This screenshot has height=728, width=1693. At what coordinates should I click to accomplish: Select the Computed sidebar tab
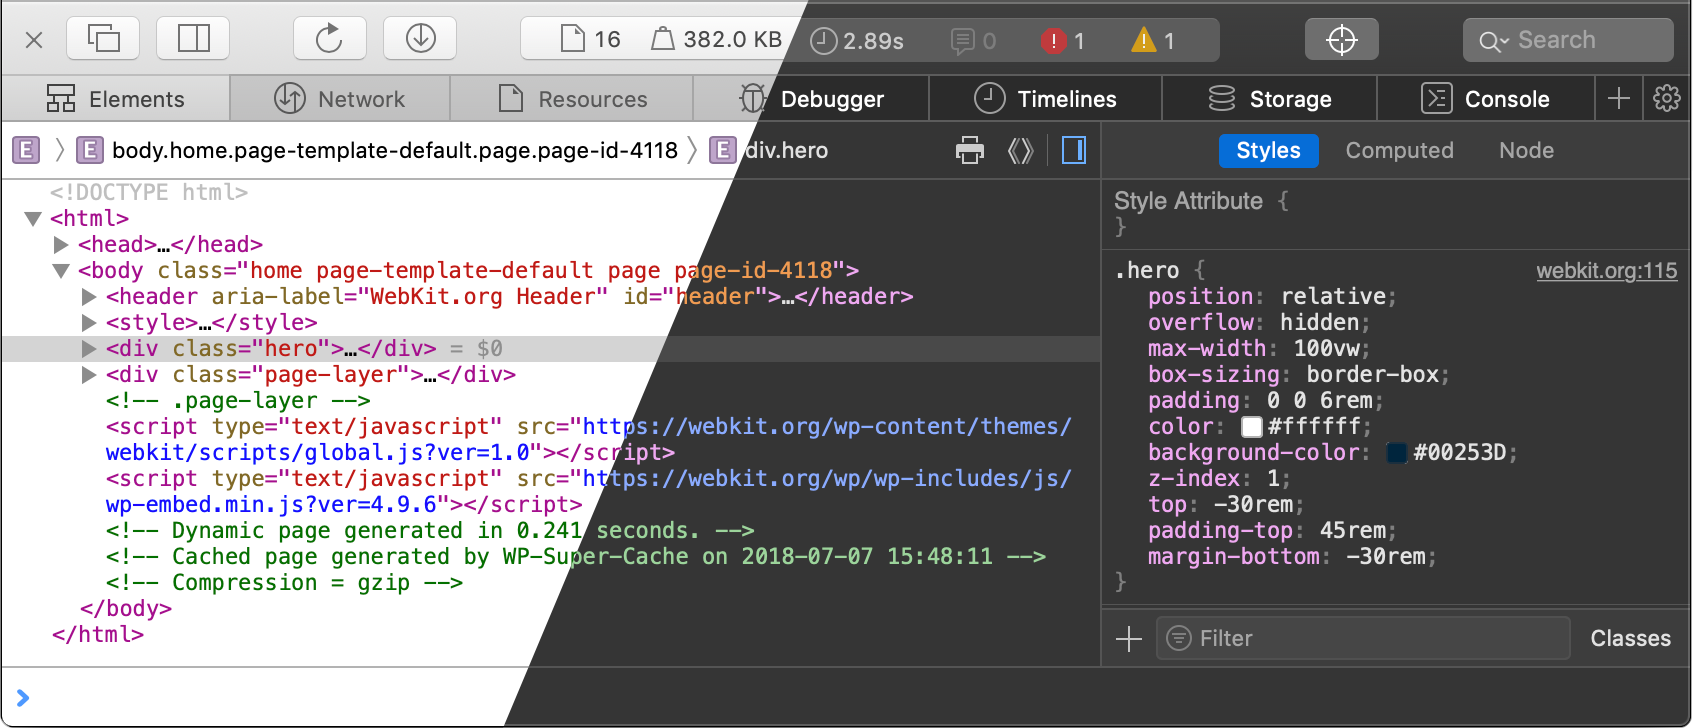tap(1399, 150)
